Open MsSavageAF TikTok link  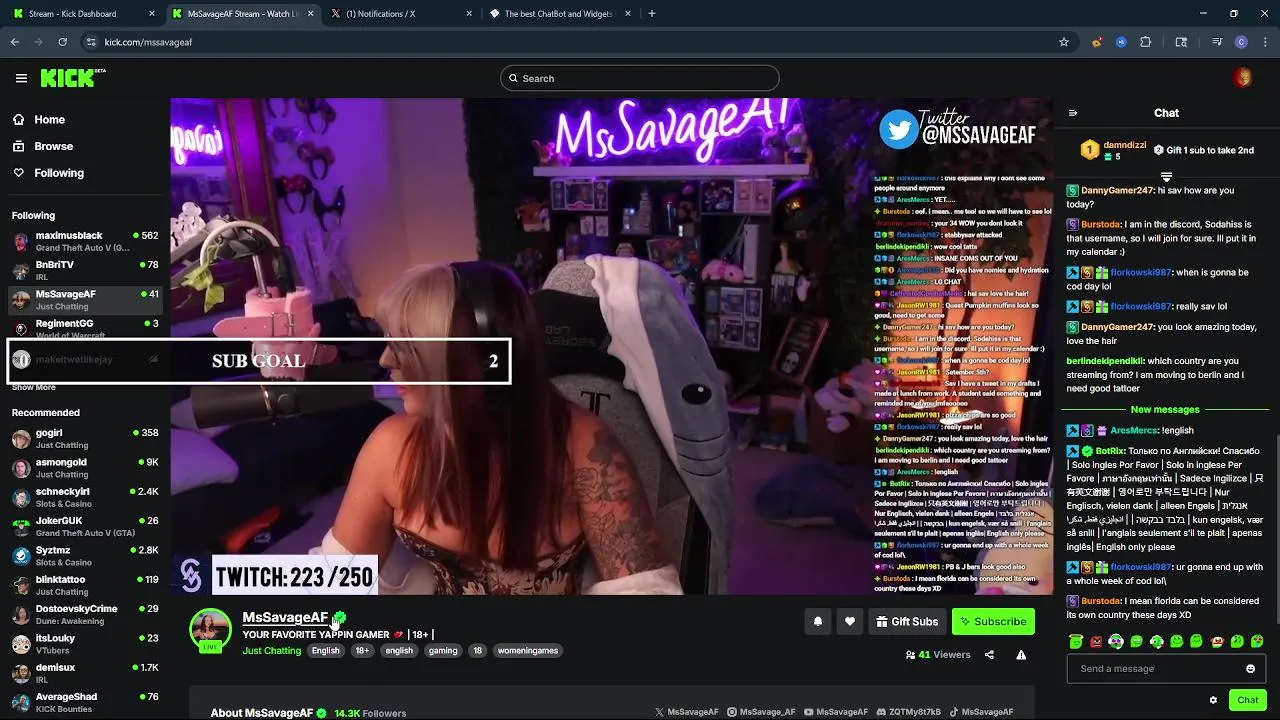pos(981,712)
